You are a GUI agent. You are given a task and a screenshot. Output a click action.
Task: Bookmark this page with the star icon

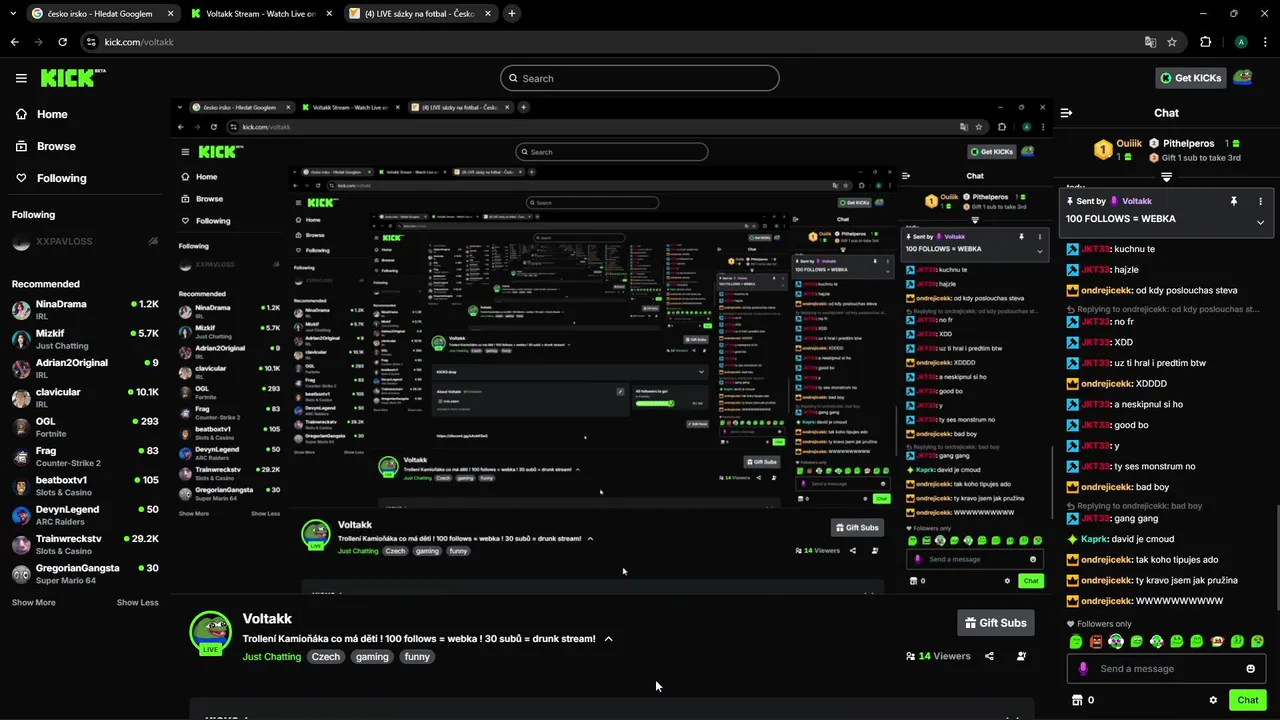point(1172,42)
